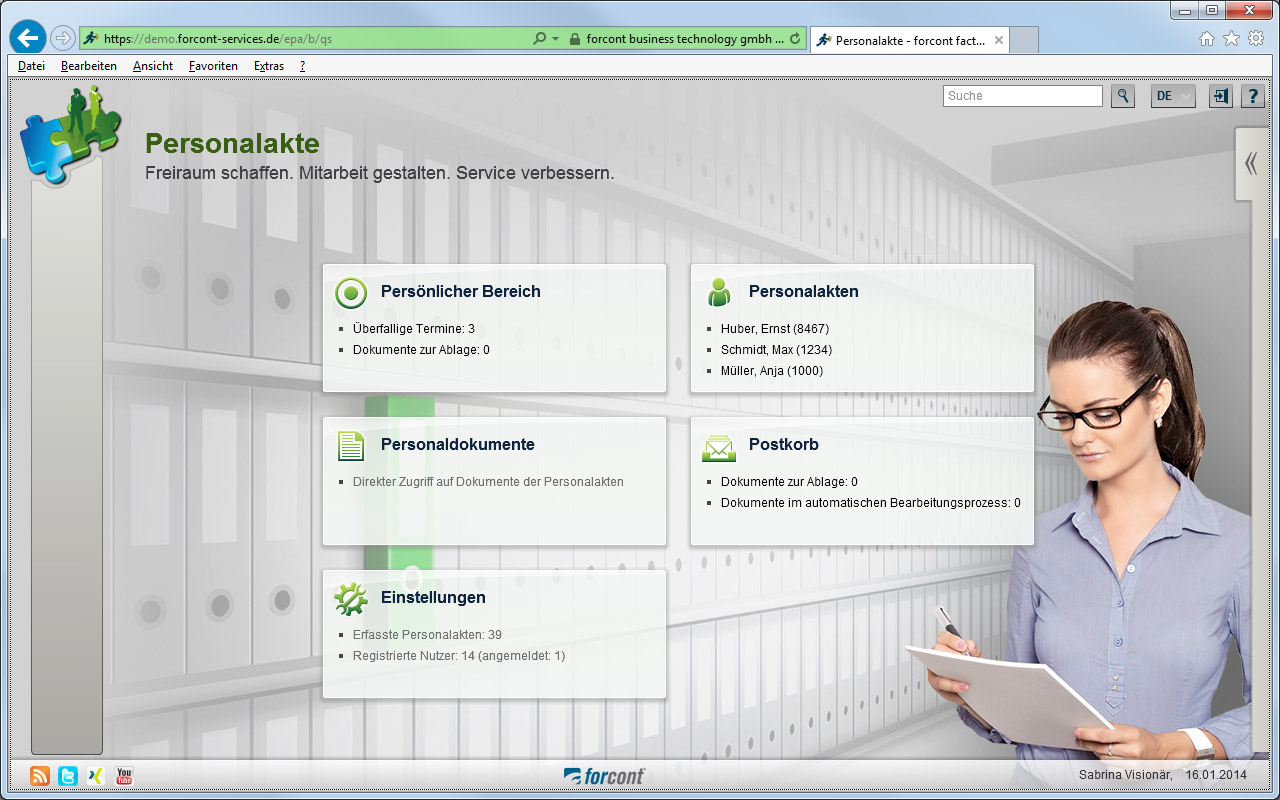Screen dimensions: 1280x800
Task: Open the Extras menu
Action: pos(269,66)
